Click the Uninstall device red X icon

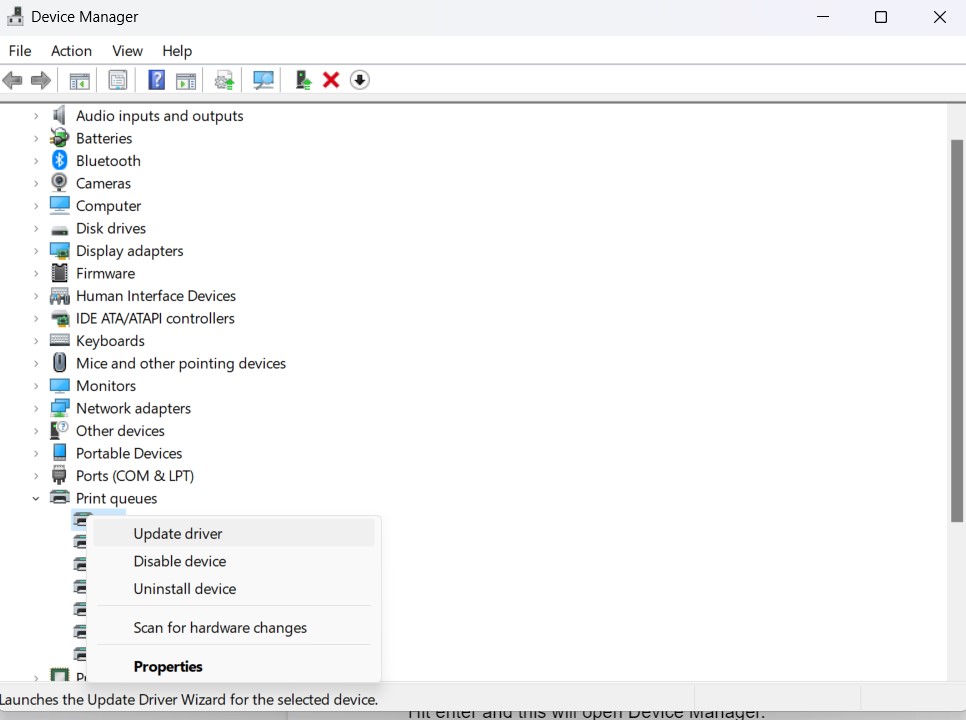pyautogui.click(x=331, y=80)
